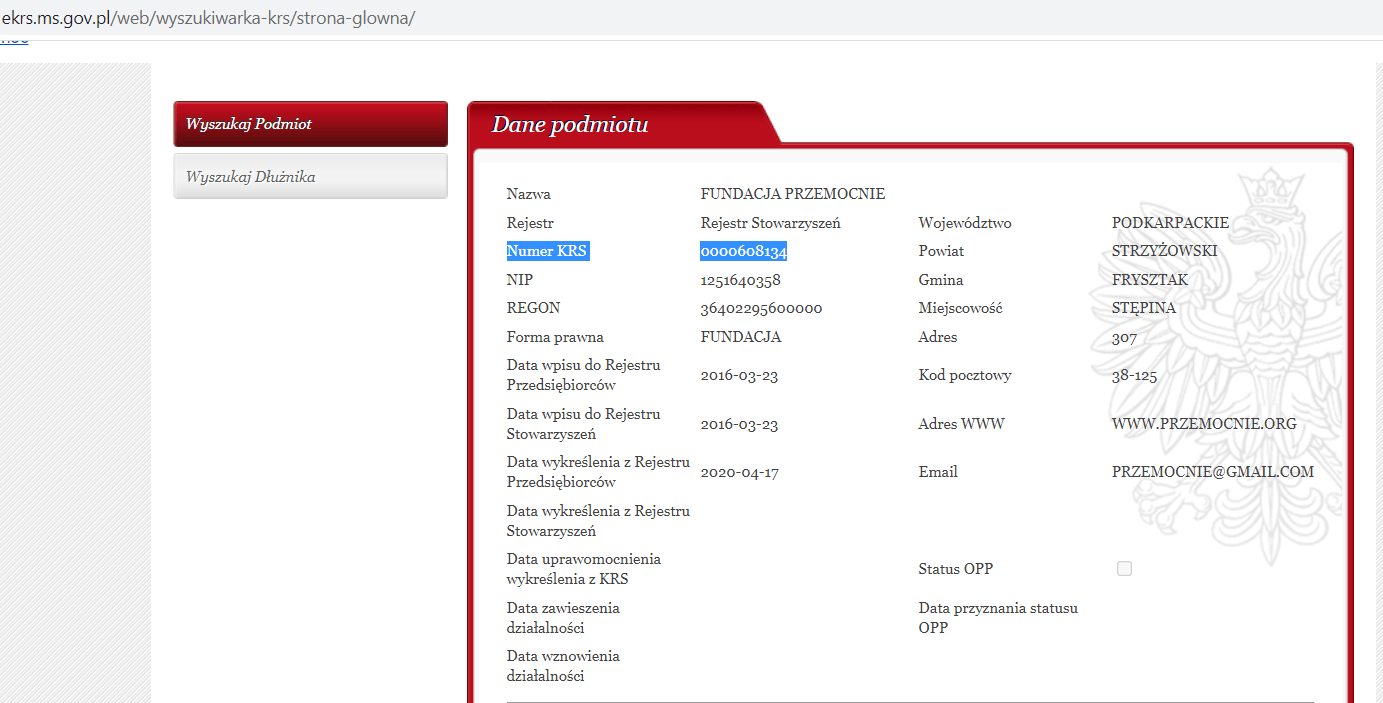Image resolution: width=1383 pixels, height=703 pixels.
Task: Click the Forma prawna value FUNDACJA
Action: click(x=741, y=337)
